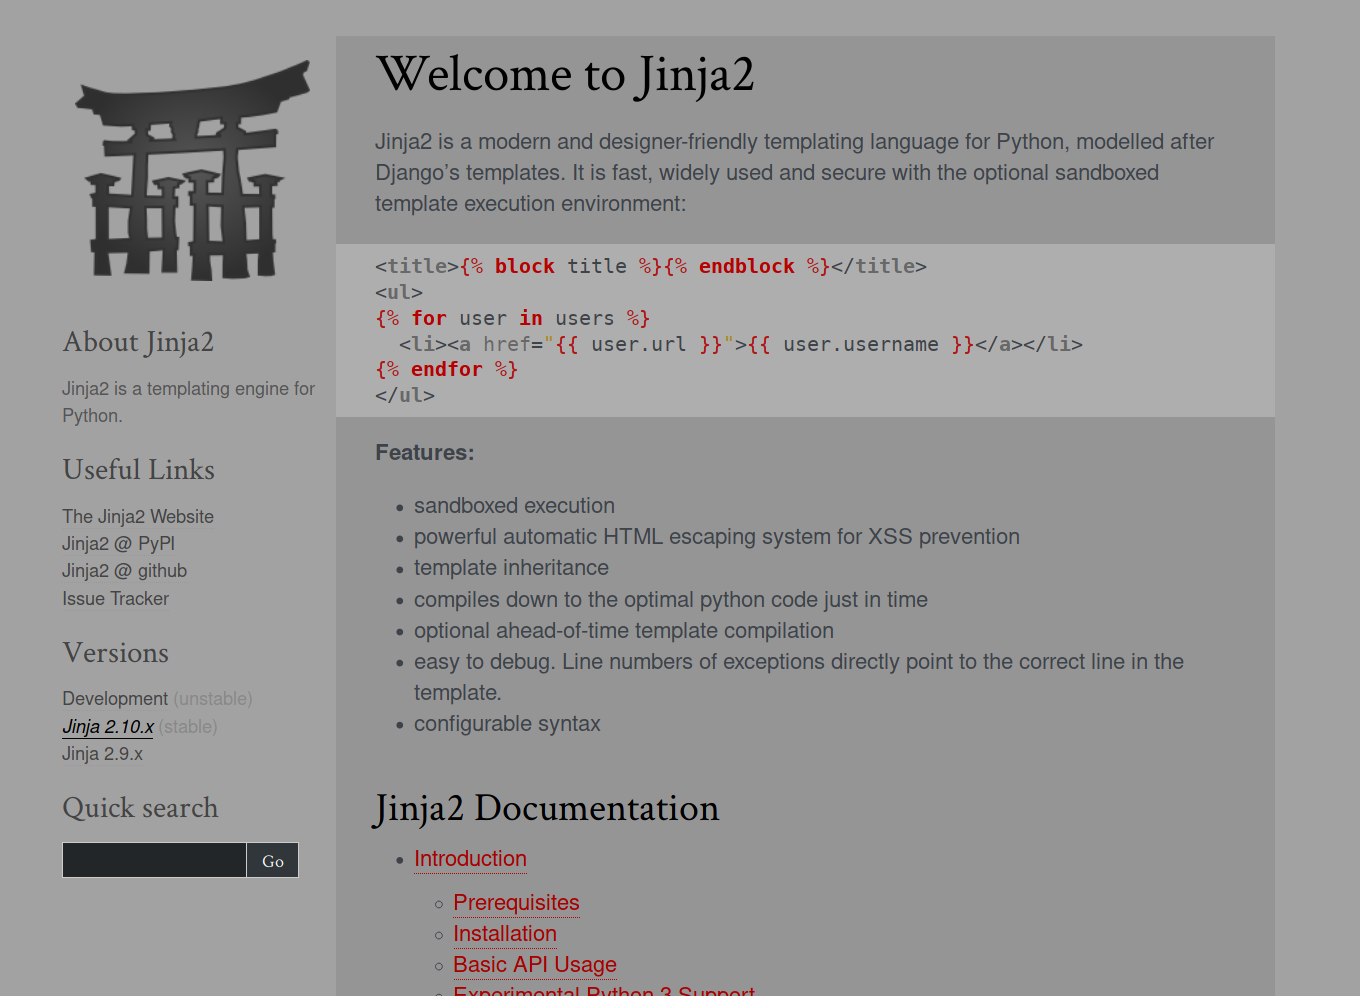Screen dimensions: 1360x996
Task: Open the Prerequisites section link
Action: pos(516,903)
